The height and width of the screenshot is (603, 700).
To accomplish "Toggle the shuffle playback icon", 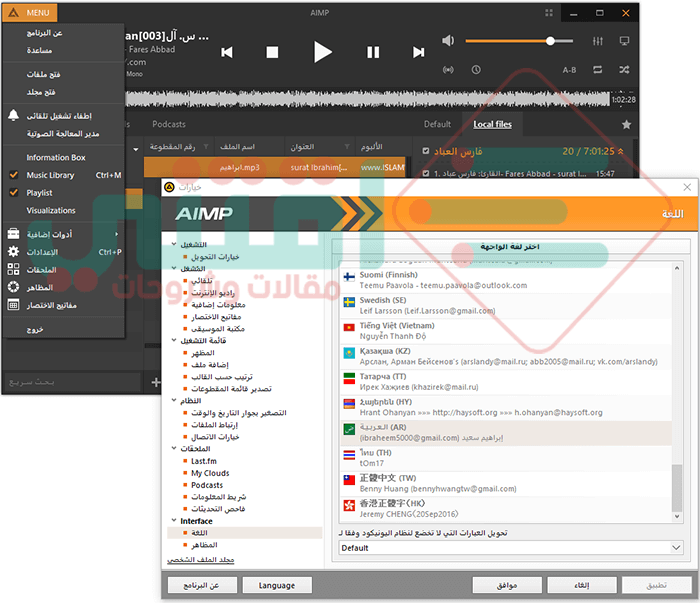I will point(624,70).
